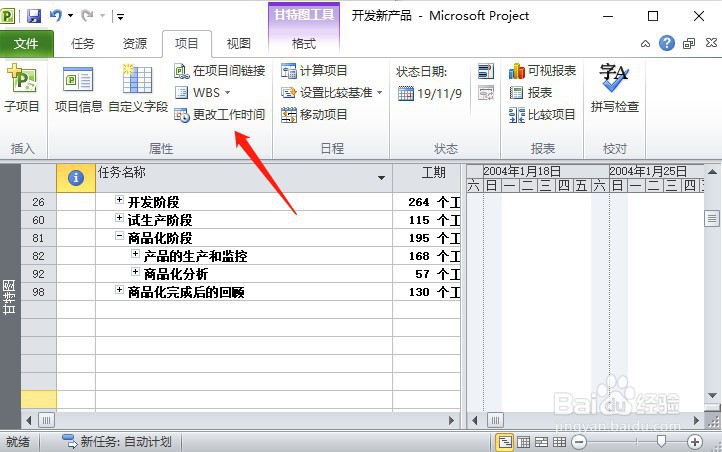Click the update project icon in 状态 group
The image size is (722, 452).
(x=486, y=71)
